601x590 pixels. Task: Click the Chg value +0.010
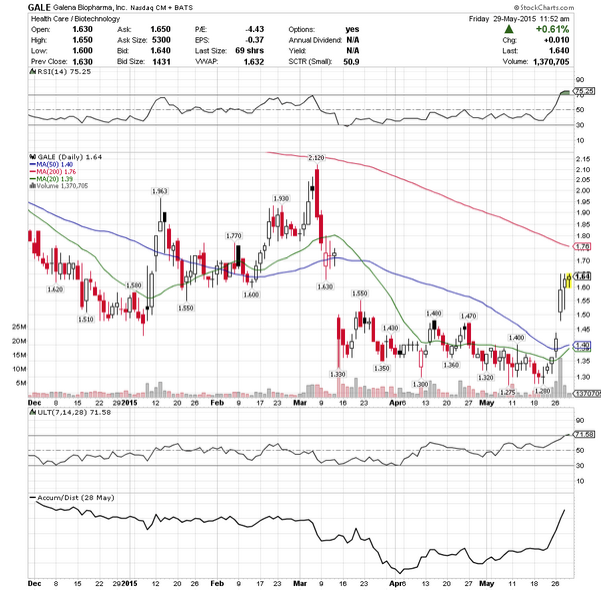point(557,40)
